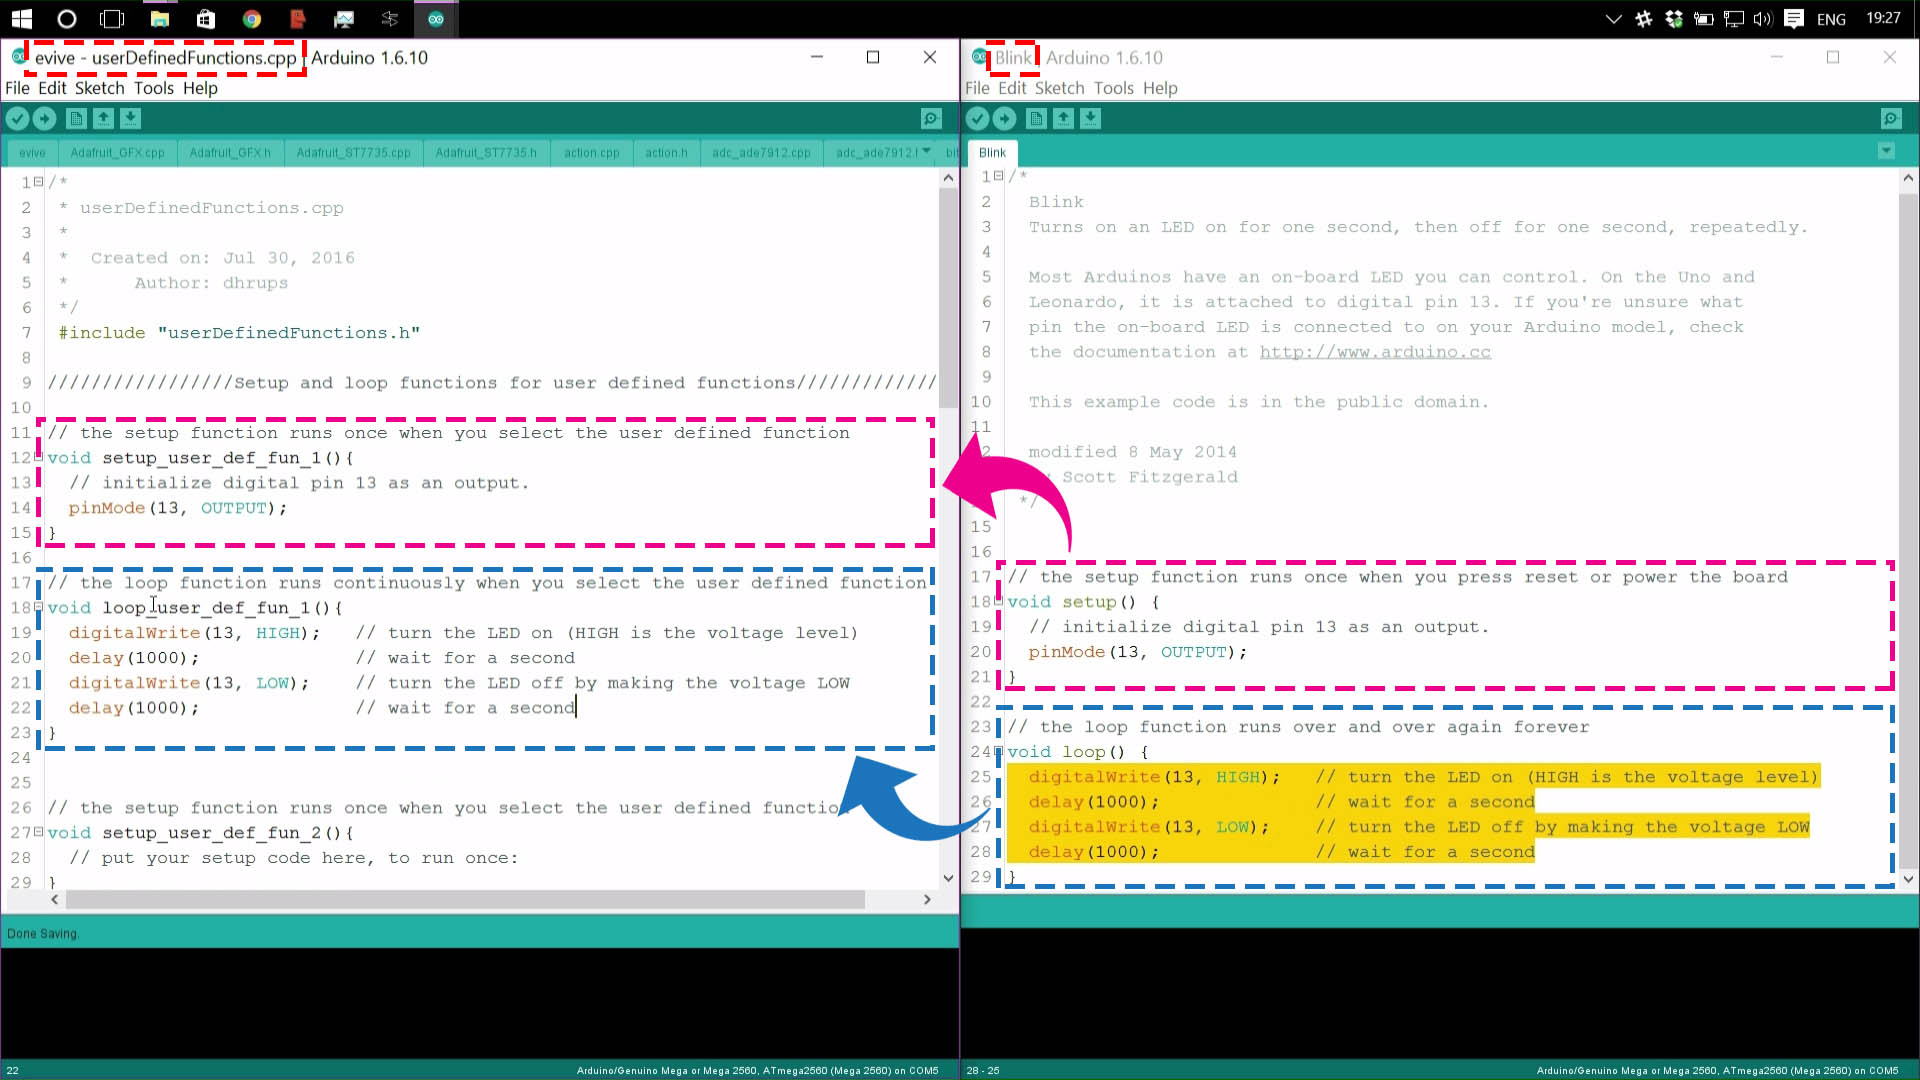Collapse setup_user_def_fun_2 fold at line 27

click(39, 831)
